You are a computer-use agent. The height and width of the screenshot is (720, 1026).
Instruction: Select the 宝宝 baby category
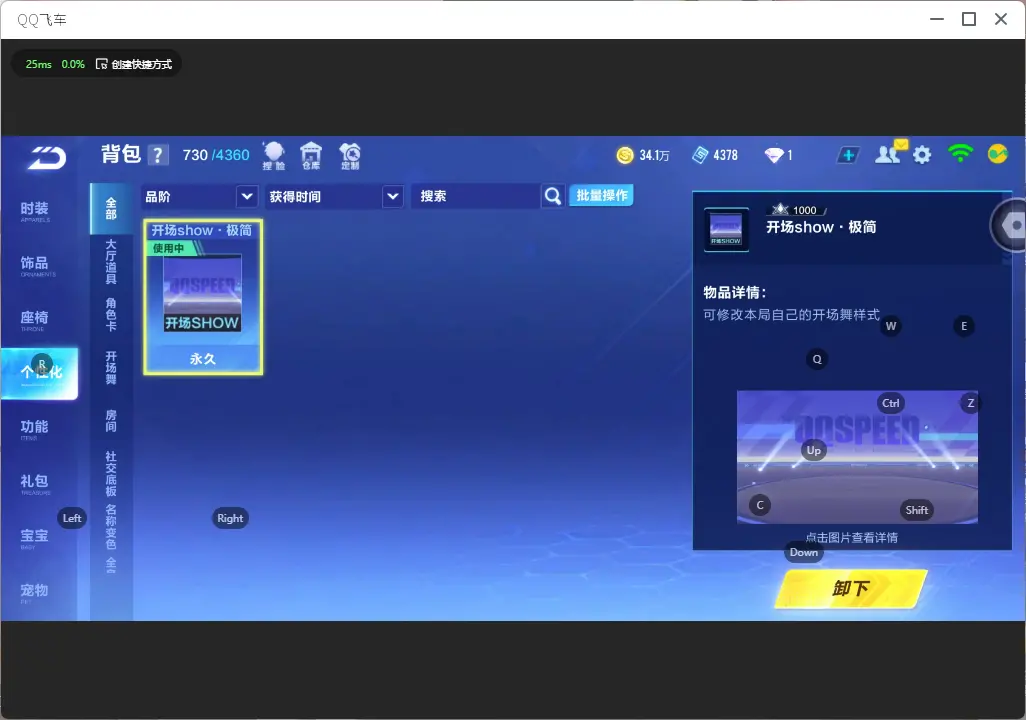(x=35, y=537)
